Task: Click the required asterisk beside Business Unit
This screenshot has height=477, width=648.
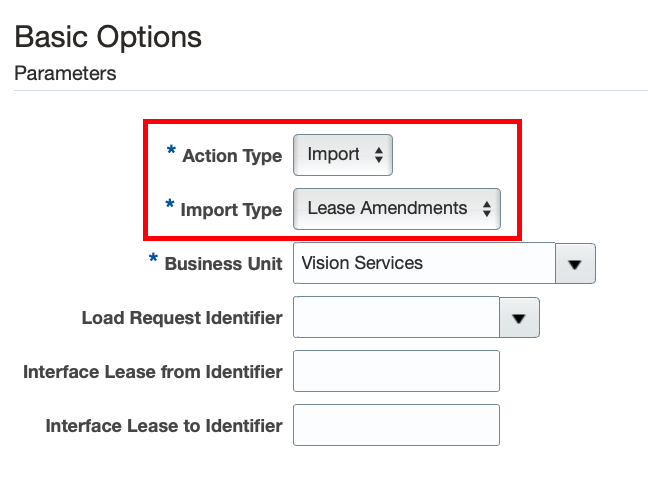Action: tap(153, 261)
